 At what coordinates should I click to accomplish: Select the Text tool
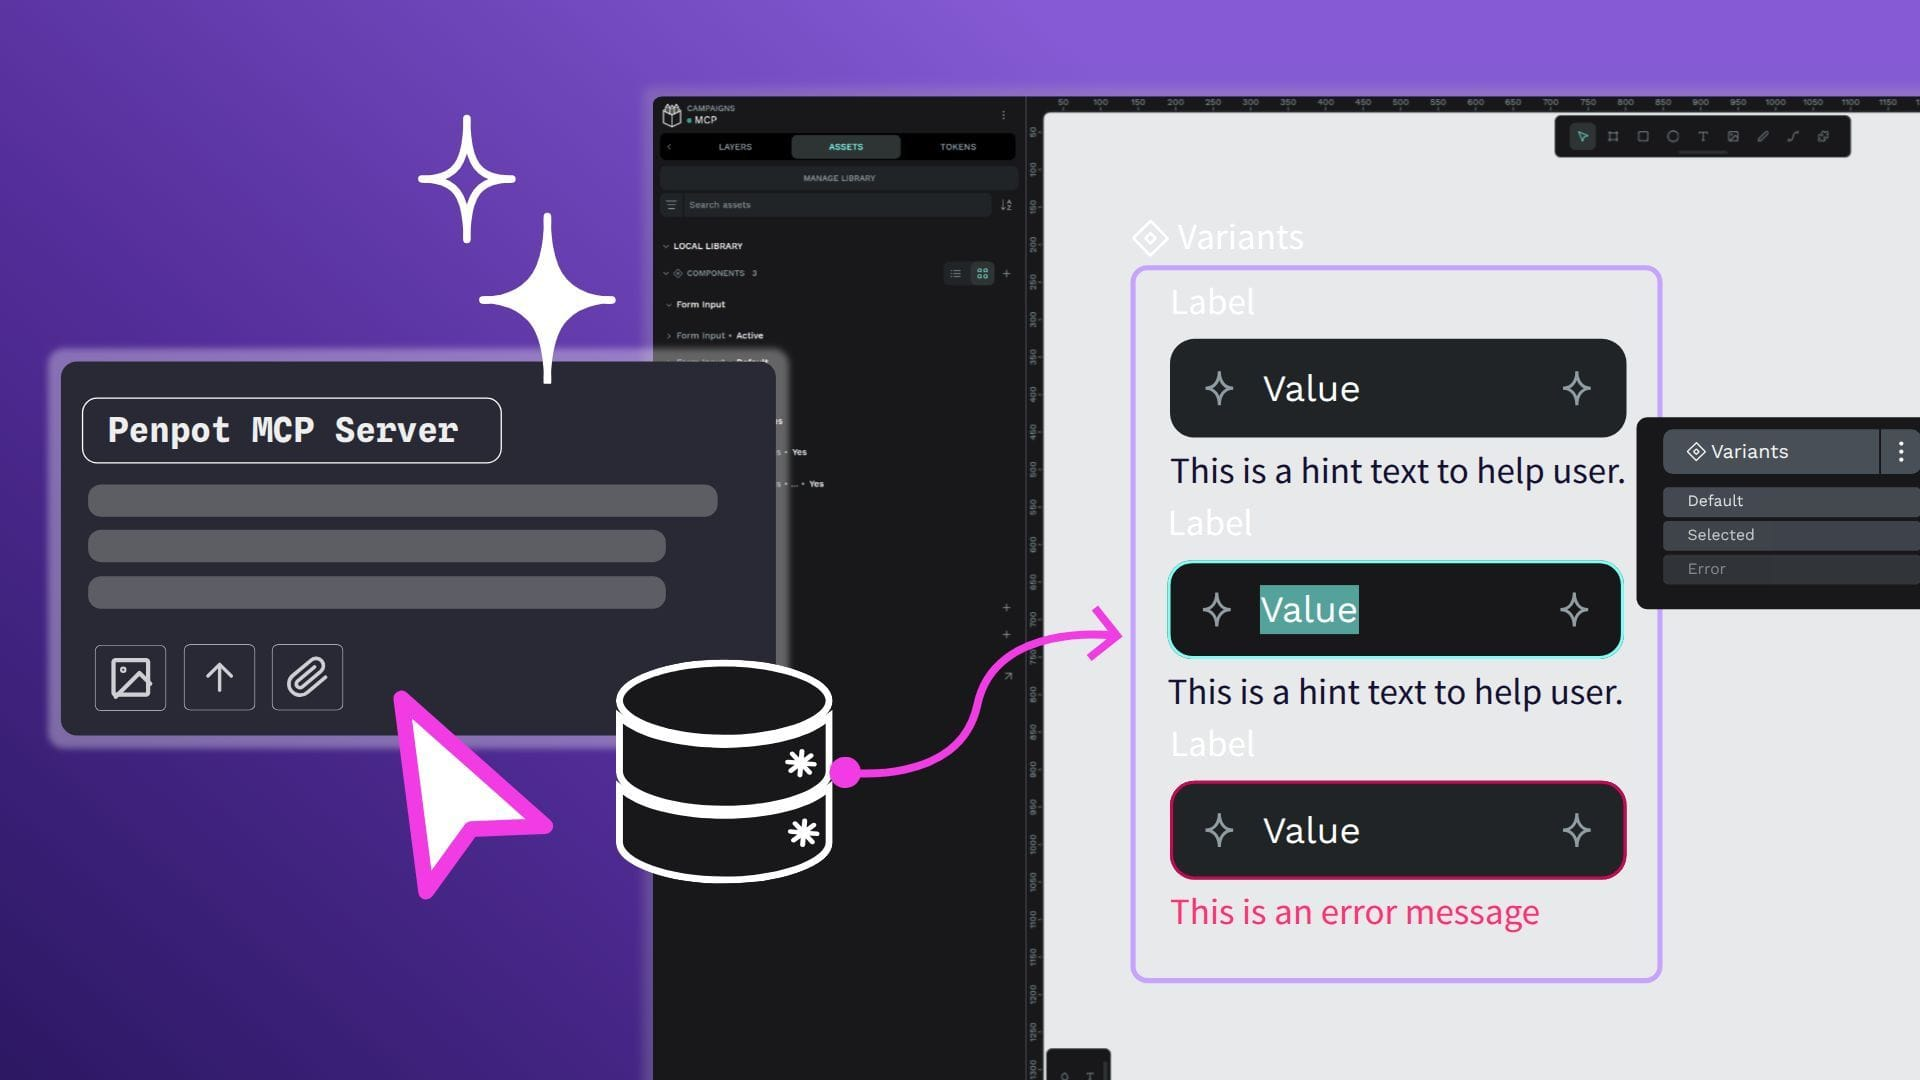(1703, 137)
